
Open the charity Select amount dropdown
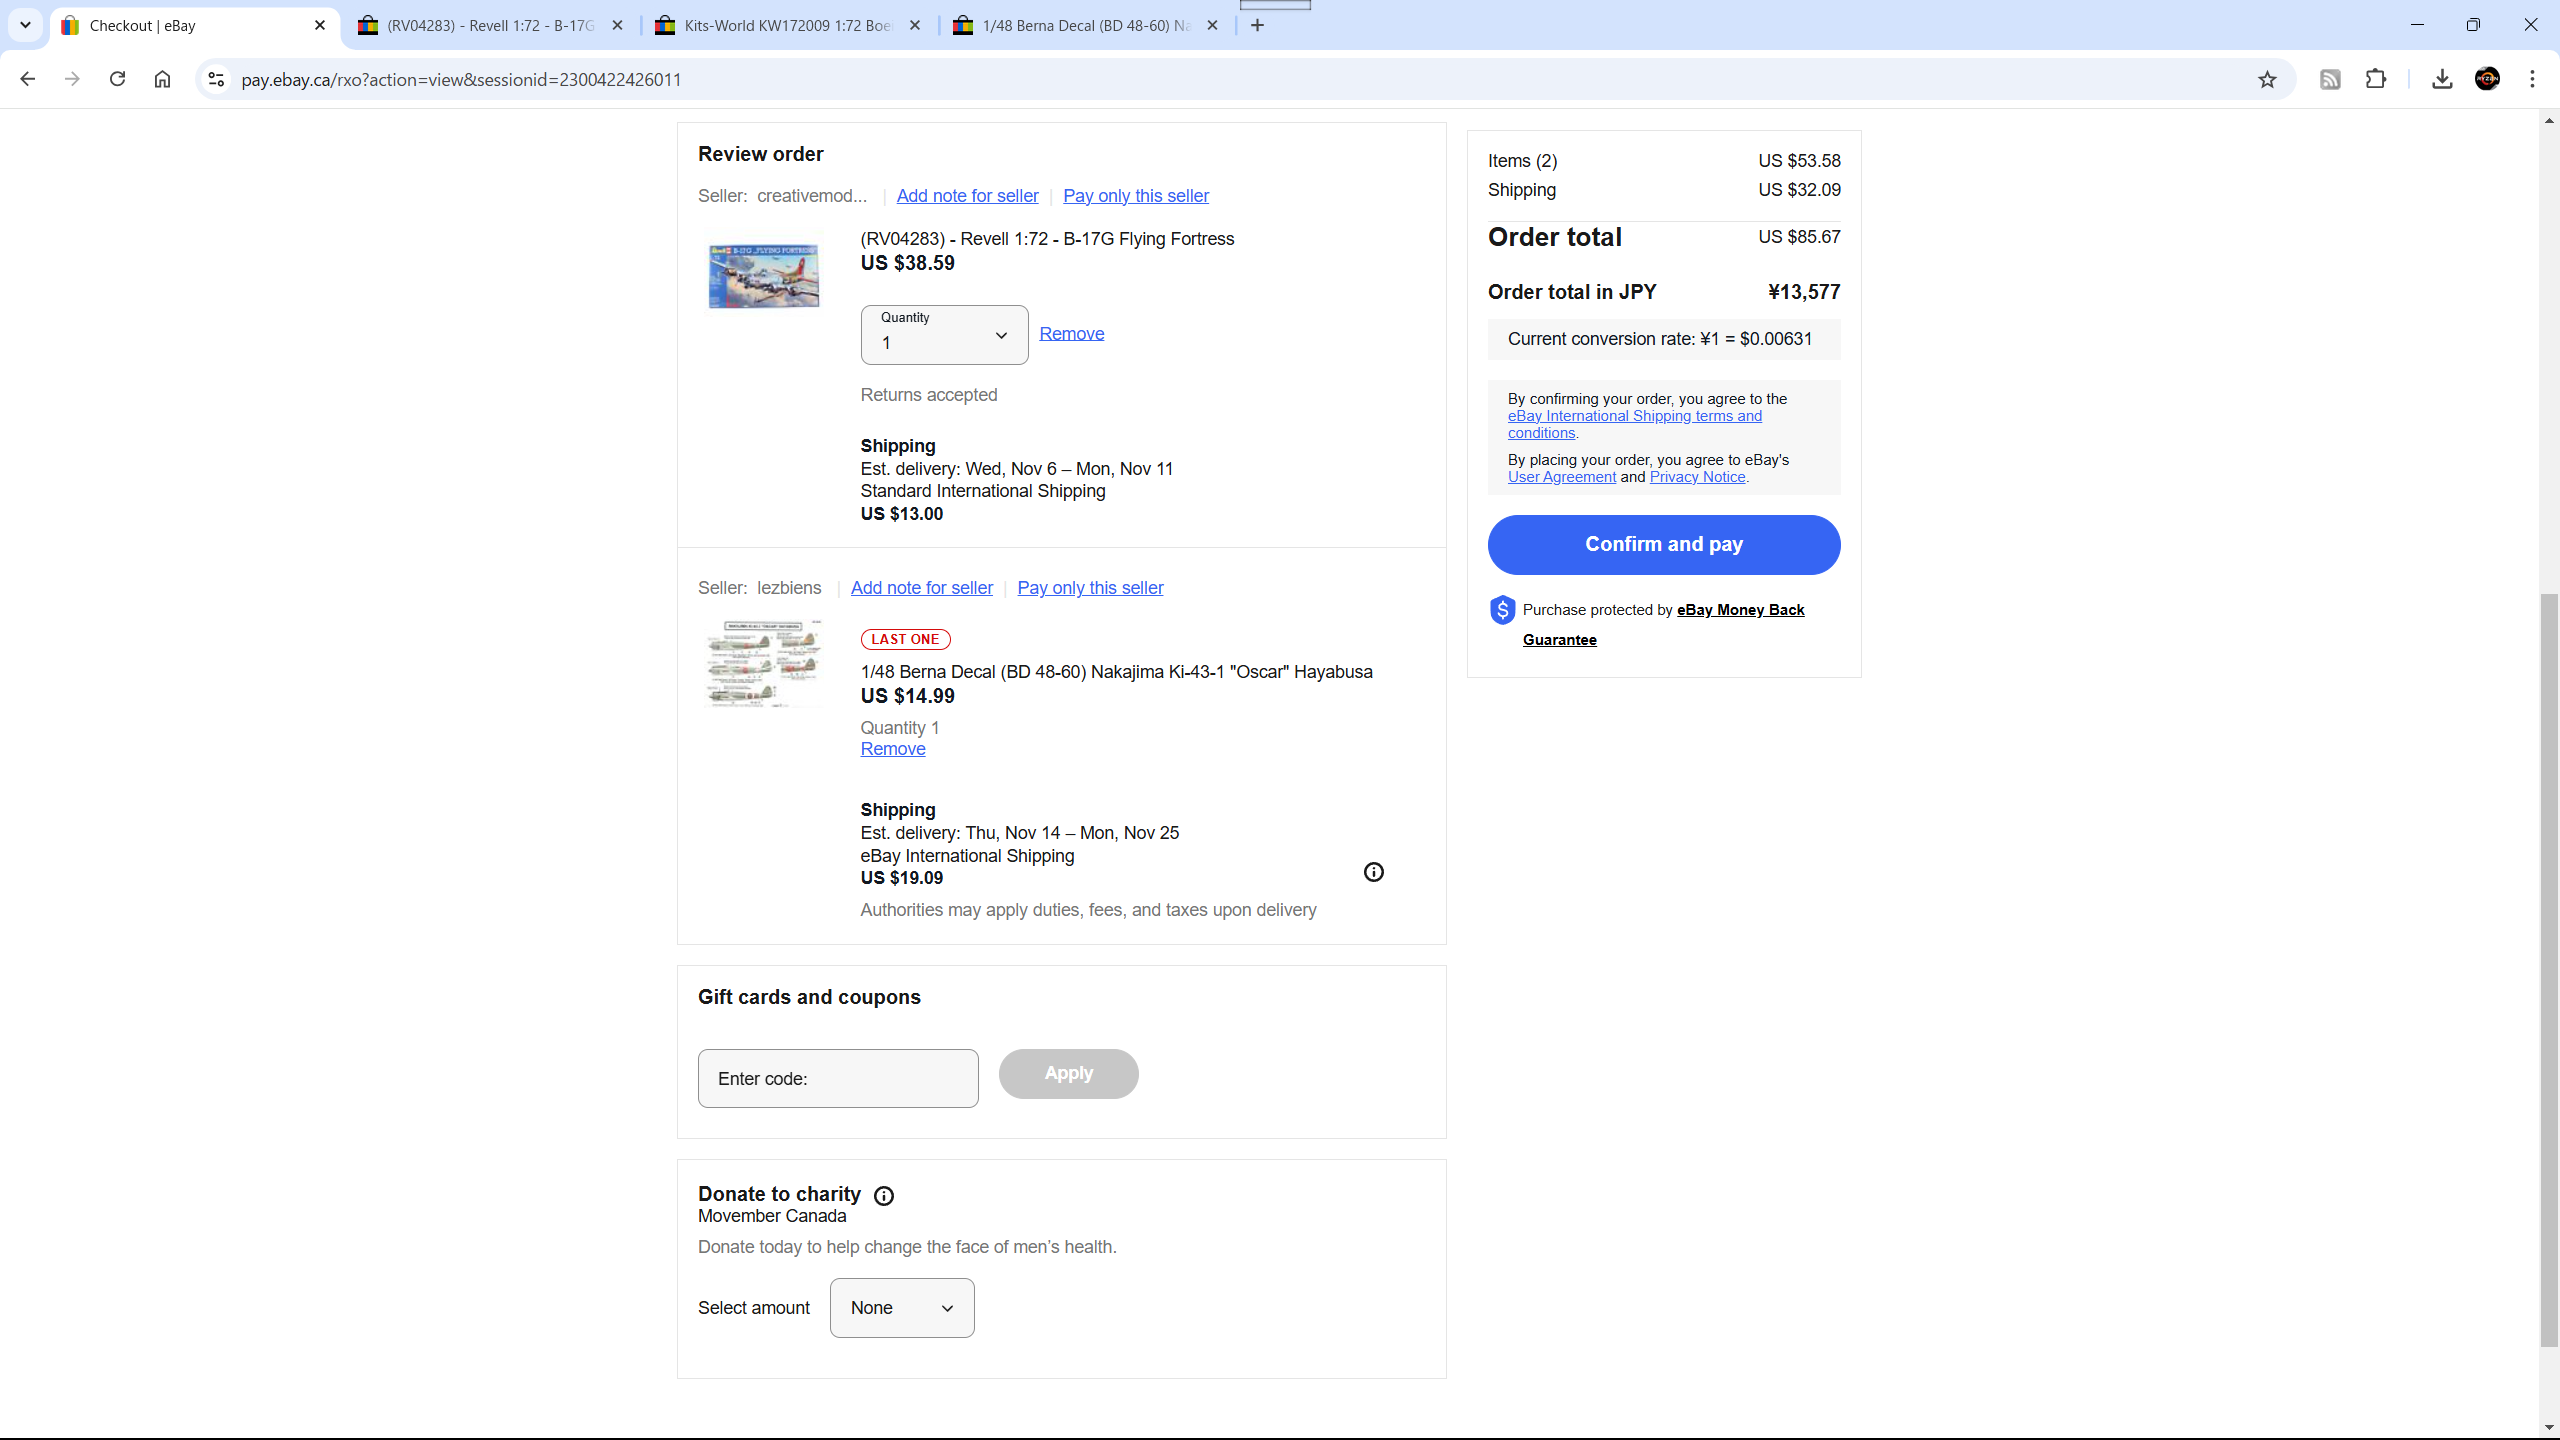click(x=902, y=1308)
